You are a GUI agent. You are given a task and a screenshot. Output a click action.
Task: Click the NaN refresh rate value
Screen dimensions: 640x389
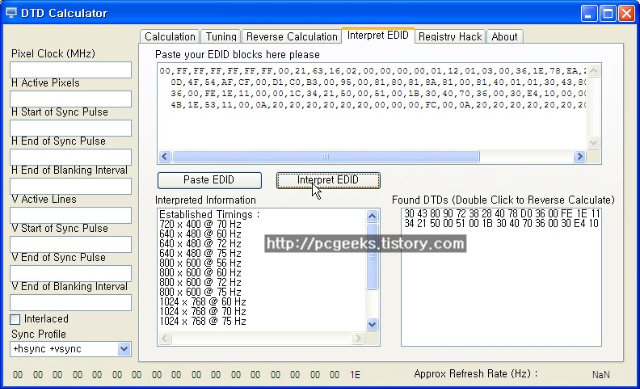(601, 375)
